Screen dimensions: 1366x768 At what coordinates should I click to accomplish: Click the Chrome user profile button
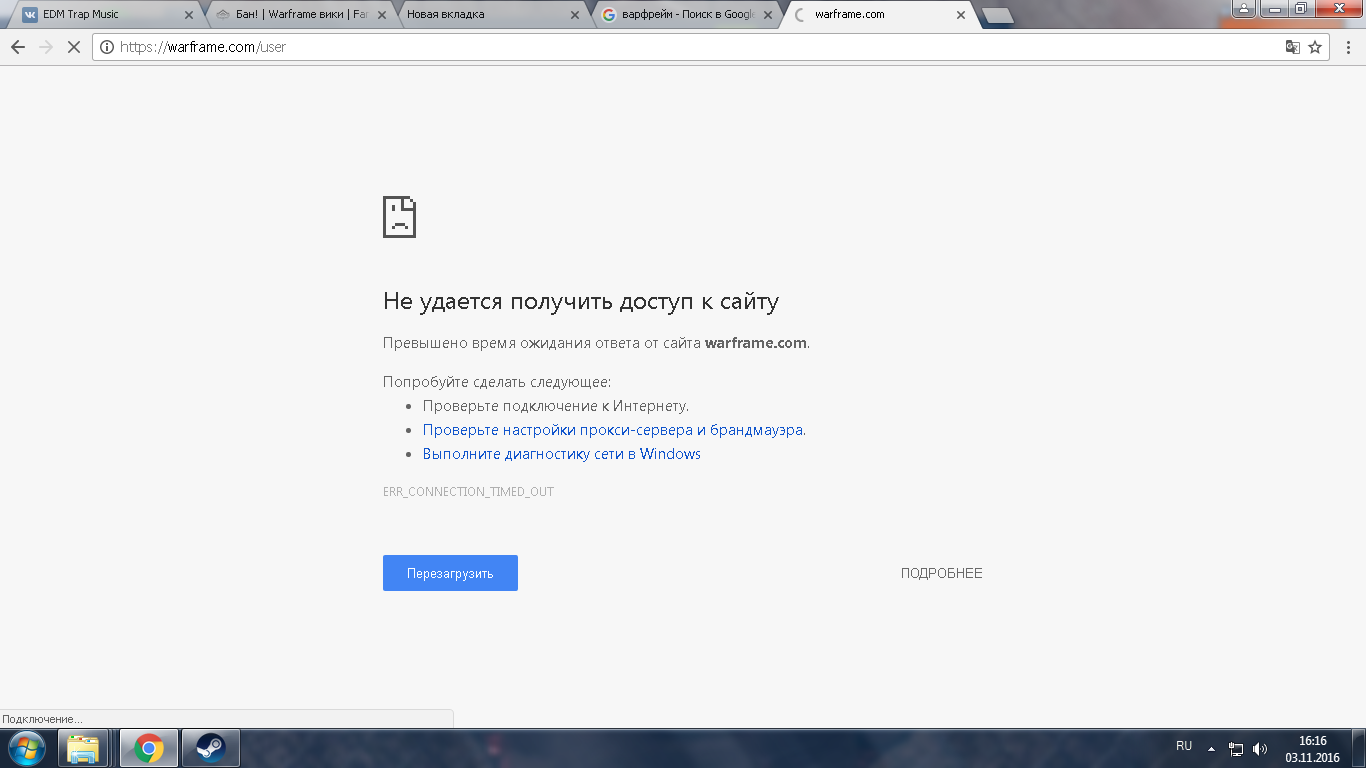pos(1244,8)
